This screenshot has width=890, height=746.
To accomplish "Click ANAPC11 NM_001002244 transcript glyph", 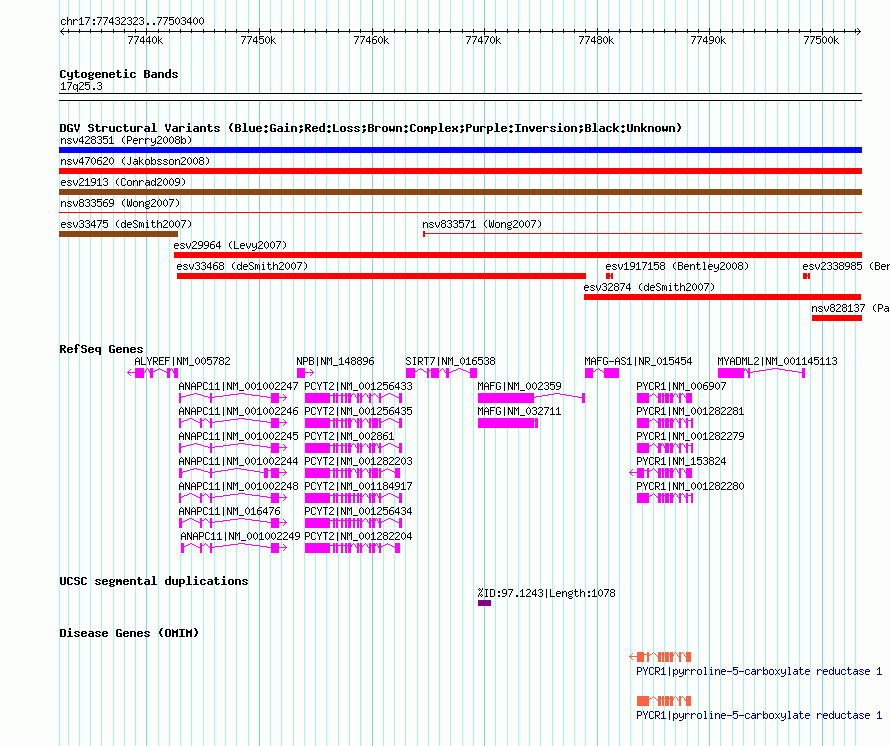I will [x=233, y=472].
